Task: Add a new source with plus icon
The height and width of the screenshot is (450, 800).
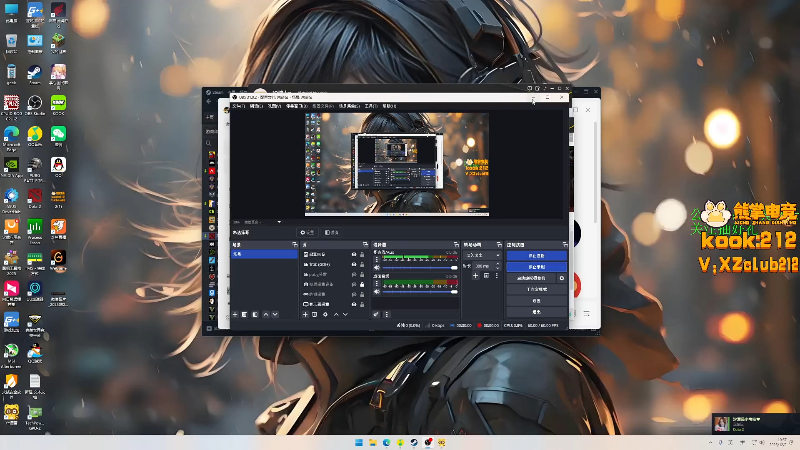Action: tap(305, 314)
